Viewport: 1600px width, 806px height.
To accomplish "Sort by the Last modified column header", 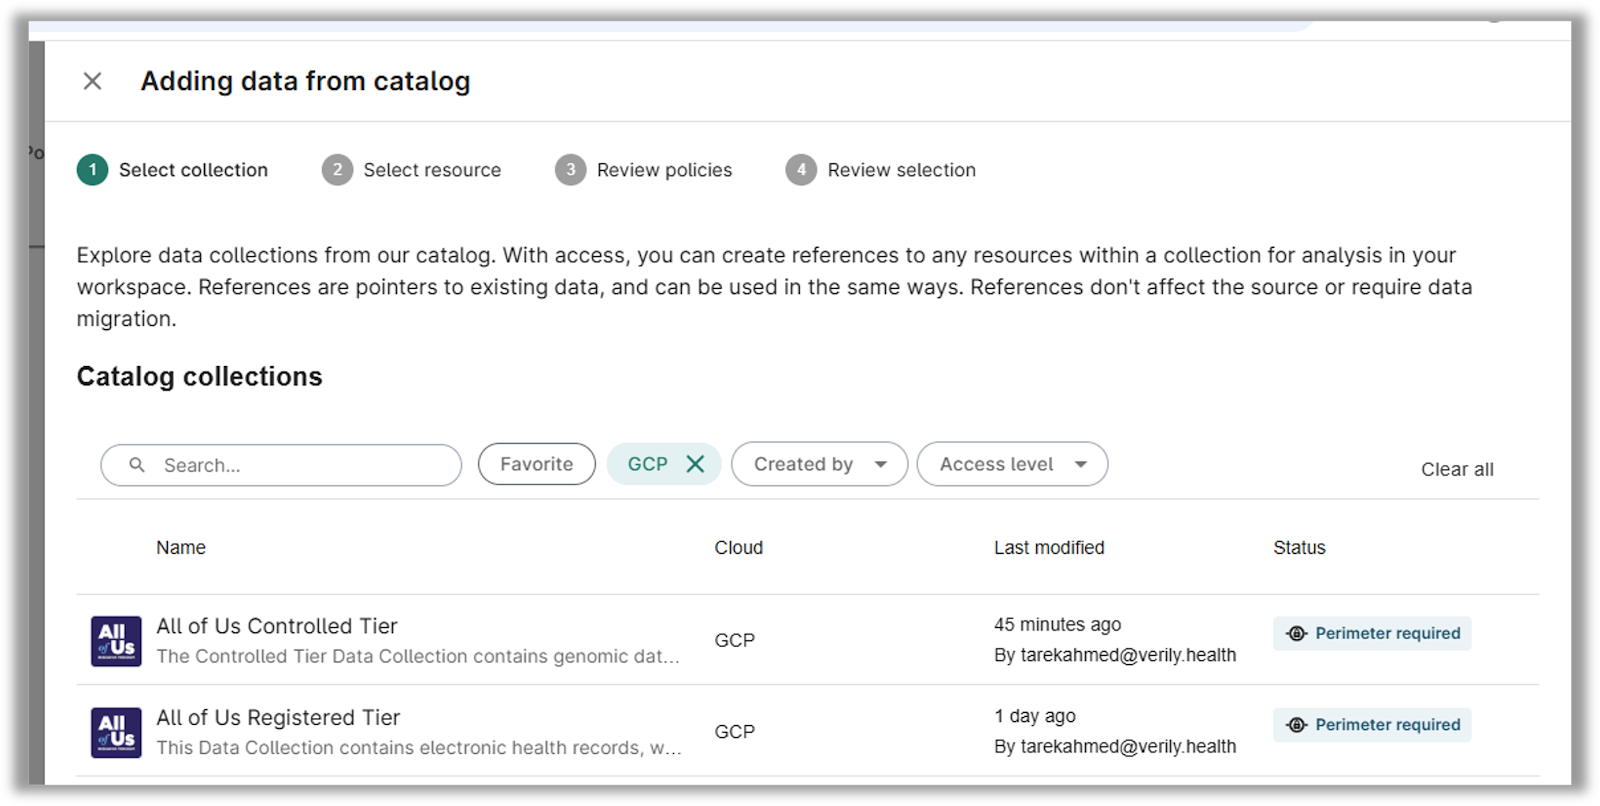I will 1049,548.
